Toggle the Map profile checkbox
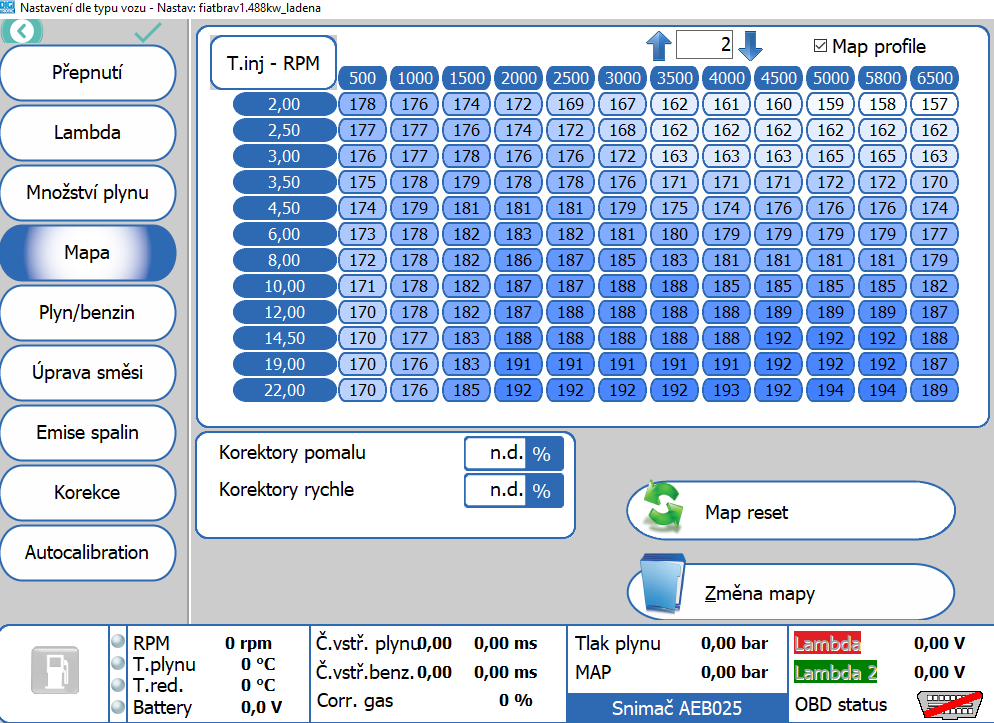Image resolution: width=994 pixels, height=723 pixels. click(x=821, y=46)
